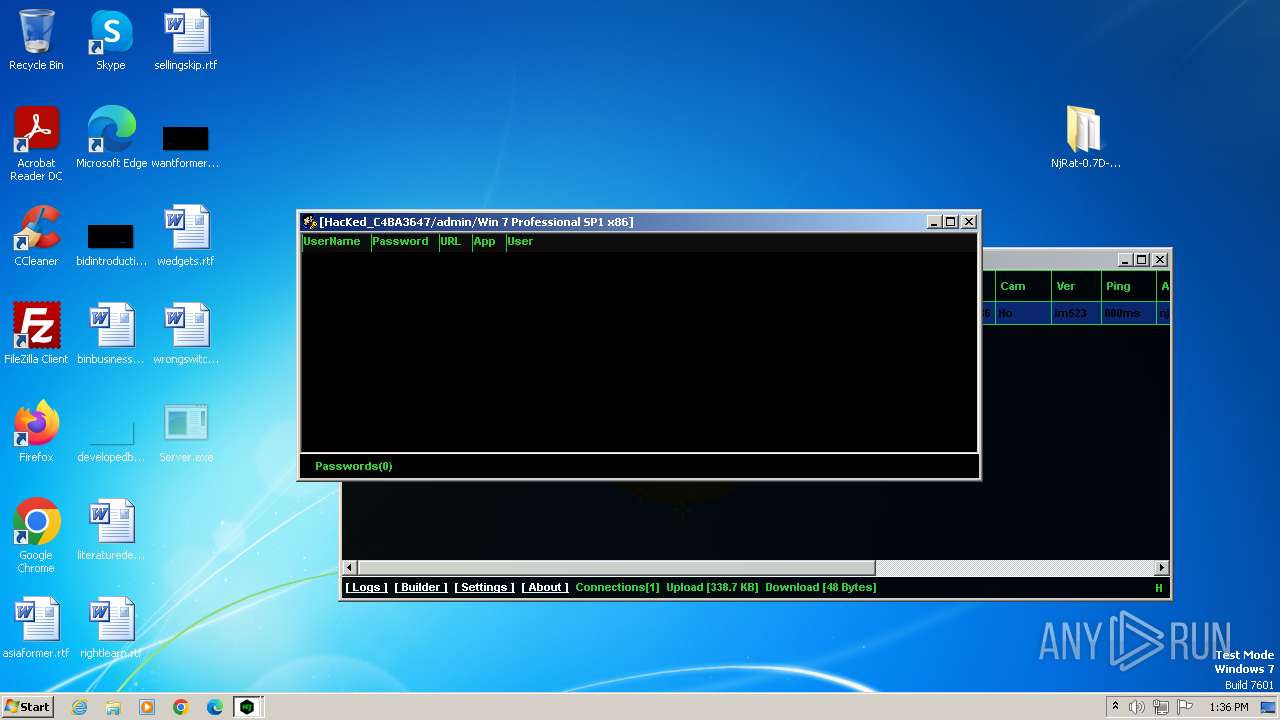The height and width of the screenshot is (720, 1280).
Task: Open the NjRat Settings link
Action: coord(484,587)
